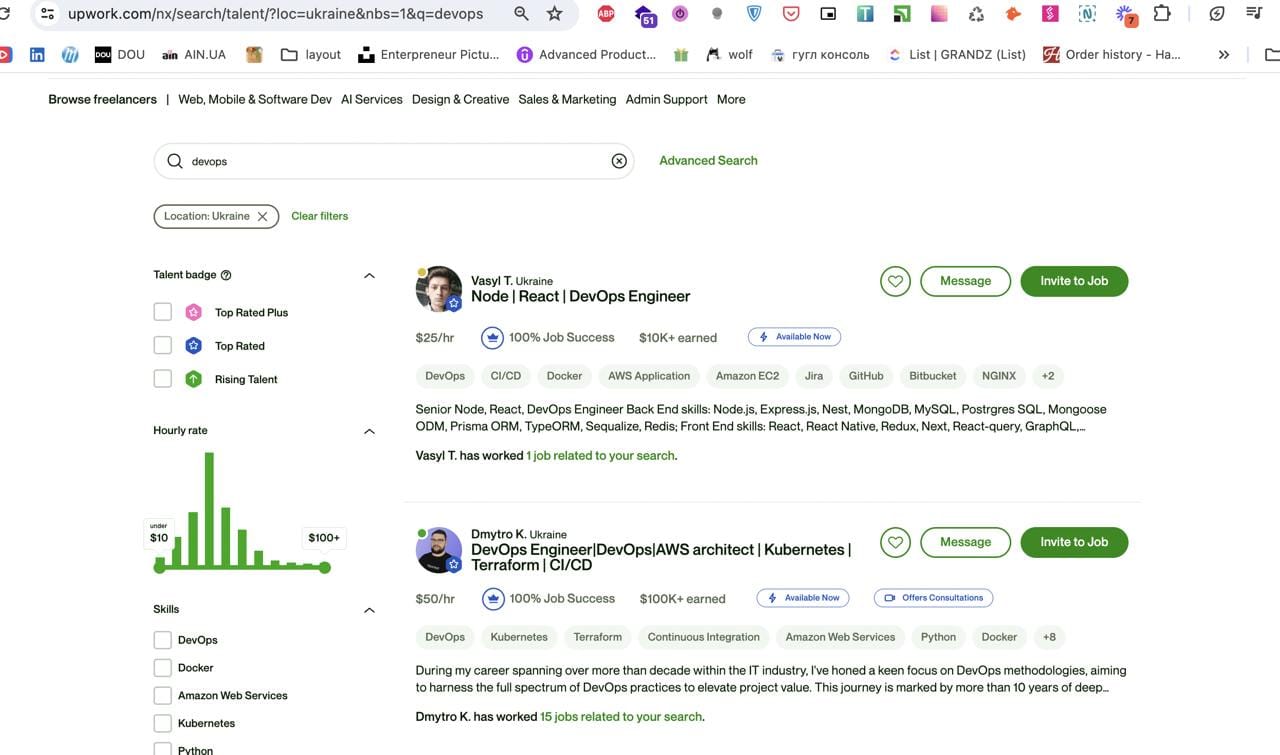Open the dashed-border N extension icon

[x=1087, y=14]
